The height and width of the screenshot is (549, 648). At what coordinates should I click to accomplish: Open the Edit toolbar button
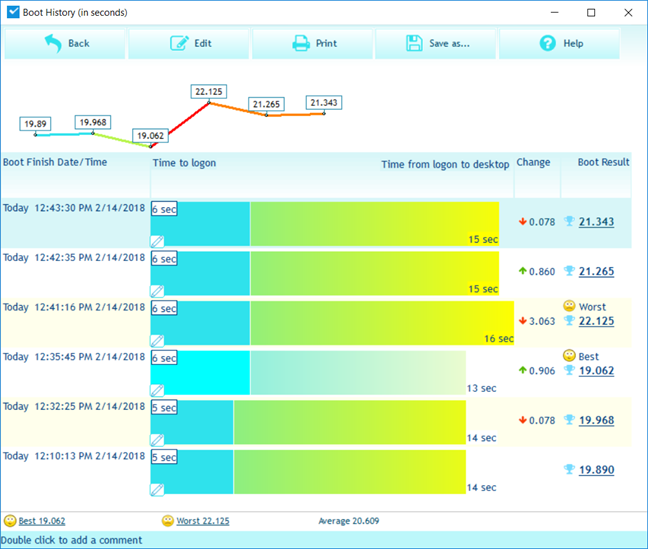coord(189,43)
